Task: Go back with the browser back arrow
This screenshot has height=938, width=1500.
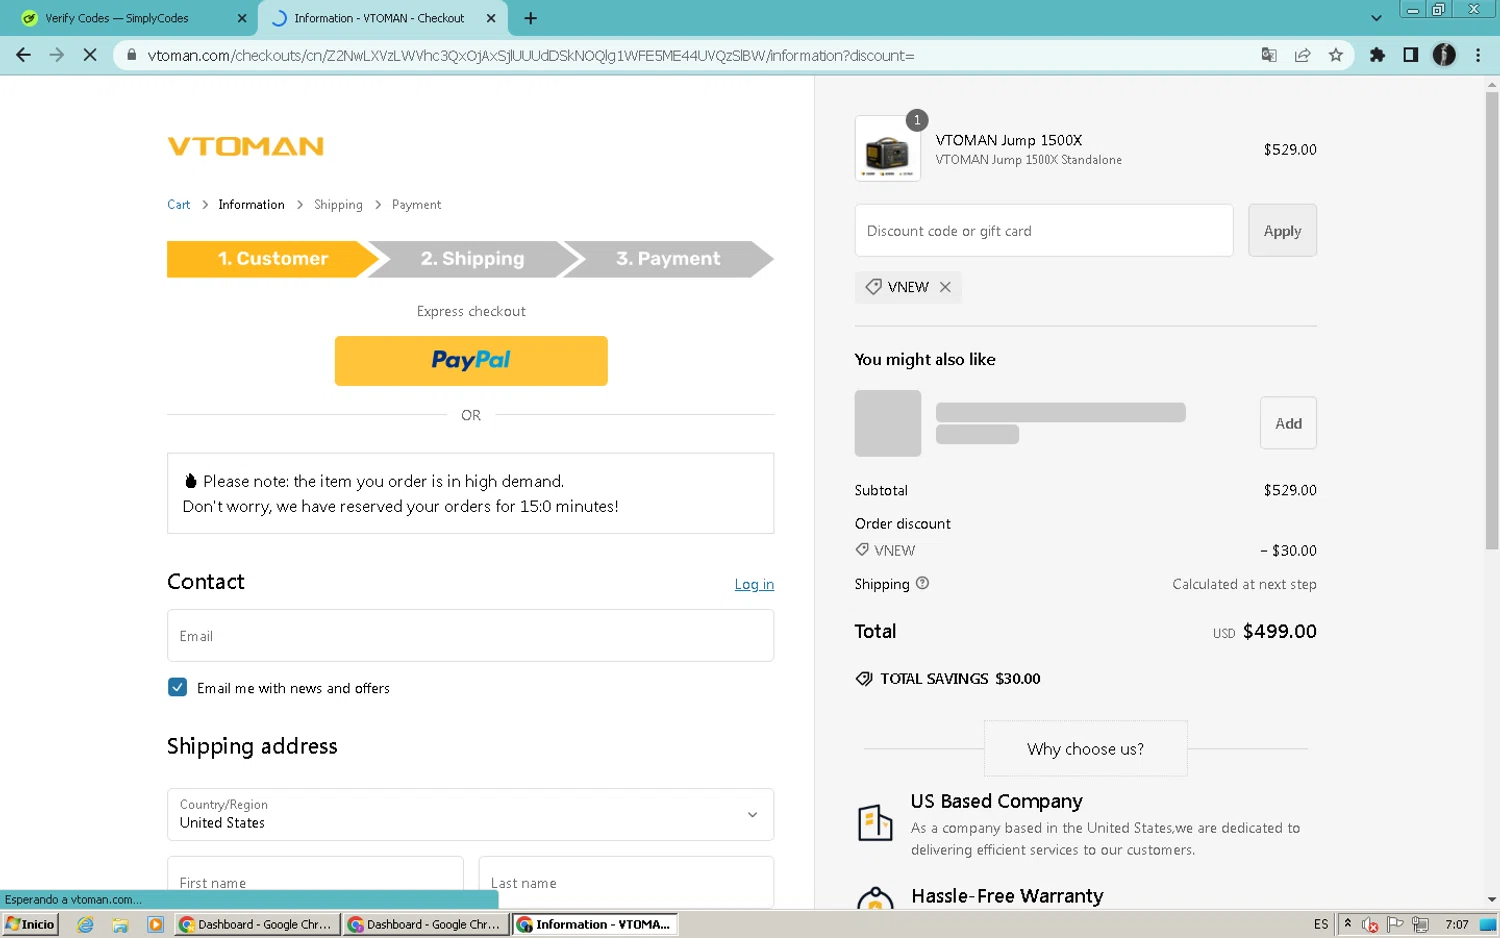Action: pos(23,55)
